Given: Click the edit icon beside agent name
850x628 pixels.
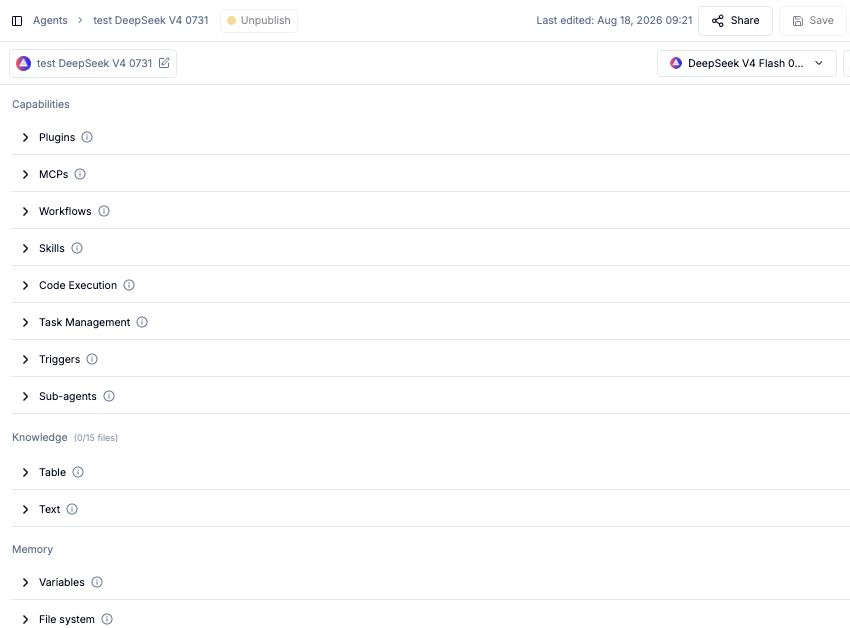Looking at the screenshot, I should click(x=164, y=63).
